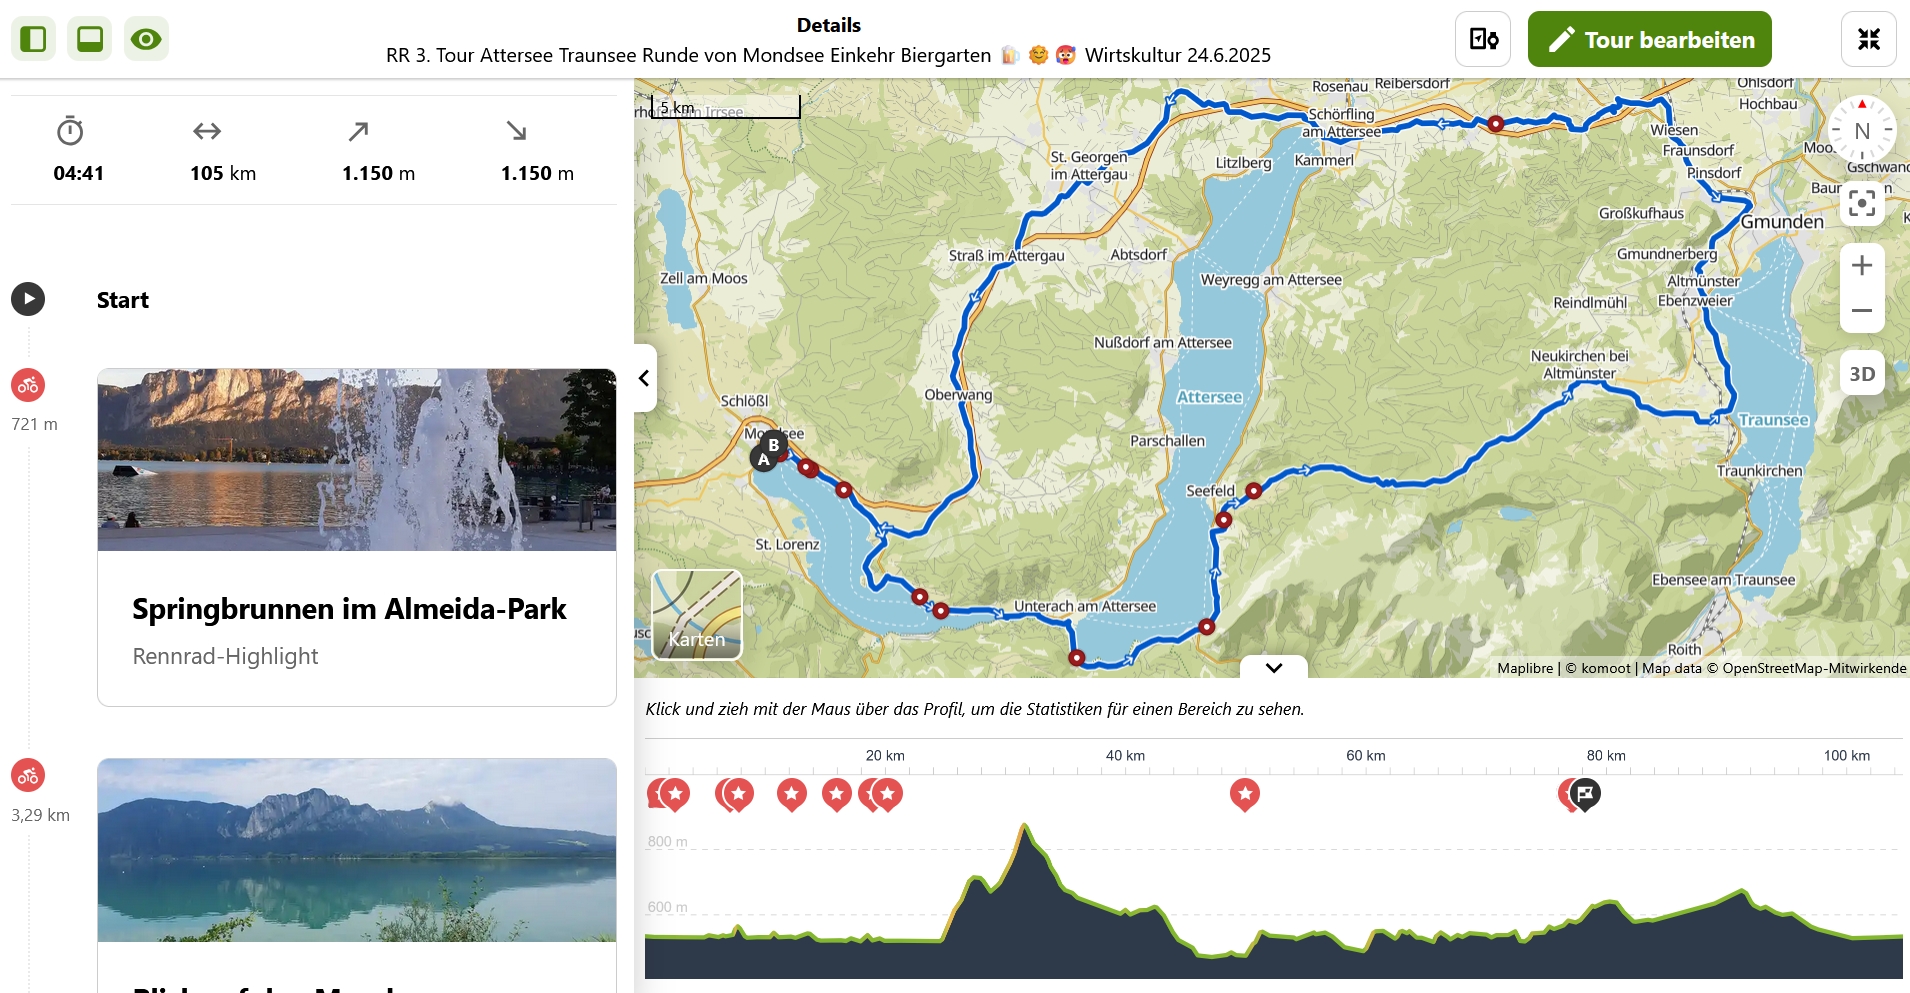This screenshot has width=1910, height=993.
Task: Click the start marker A on the map
Action: tap(763, 460)
